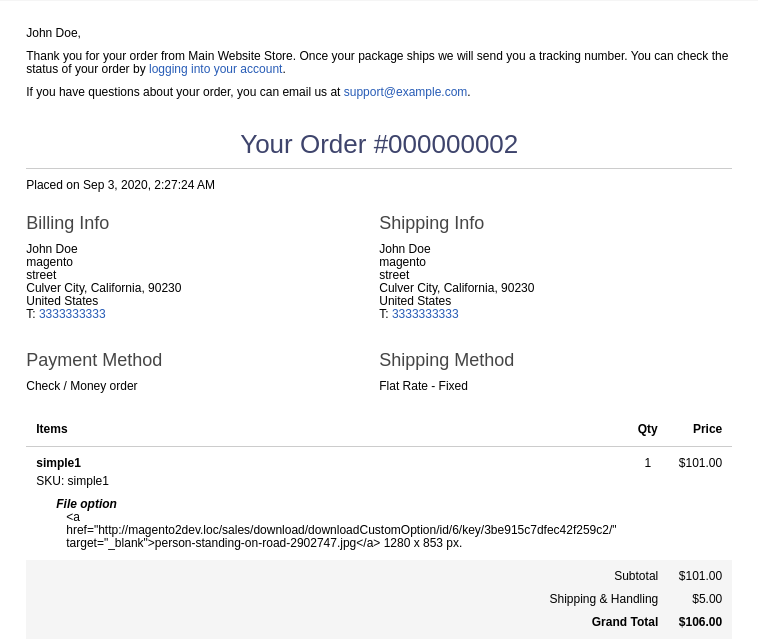Open the 'logging into your account' link
The width and height of the screenshot is (760, 643).
coord(216,69)
